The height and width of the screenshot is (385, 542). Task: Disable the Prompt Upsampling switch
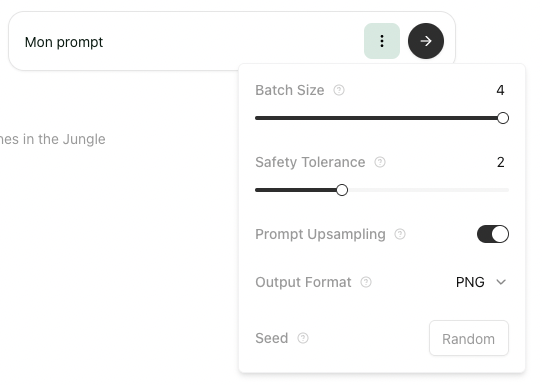pyautogui.click(x=493, y=234)
